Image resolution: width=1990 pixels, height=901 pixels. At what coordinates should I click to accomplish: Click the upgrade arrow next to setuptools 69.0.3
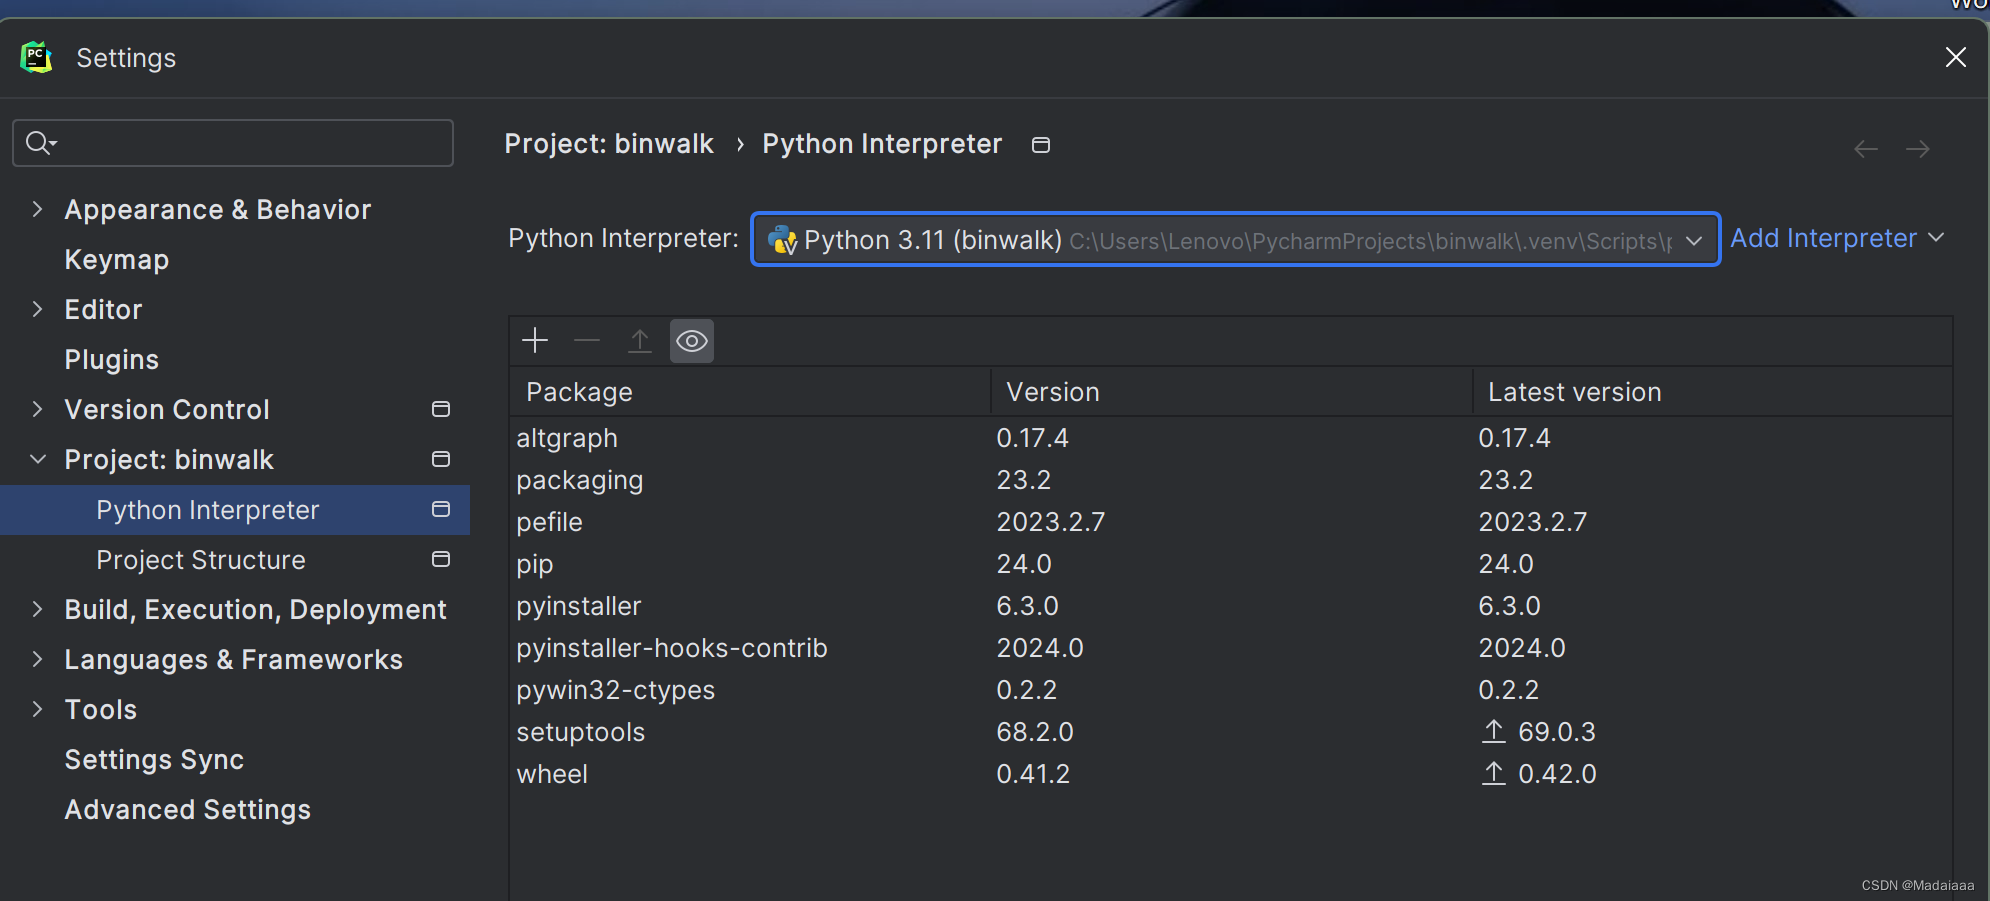1493,732
